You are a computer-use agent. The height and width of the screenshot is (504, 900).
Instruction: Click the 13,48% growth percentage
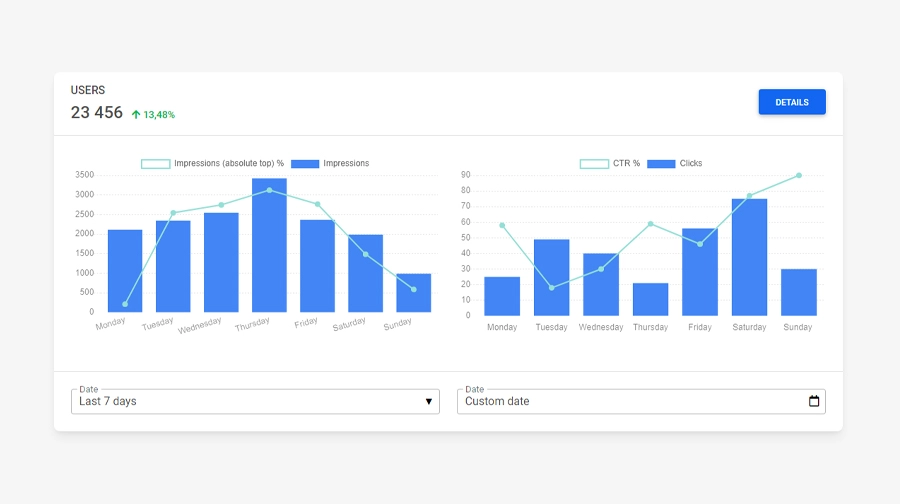click(159, 115)
